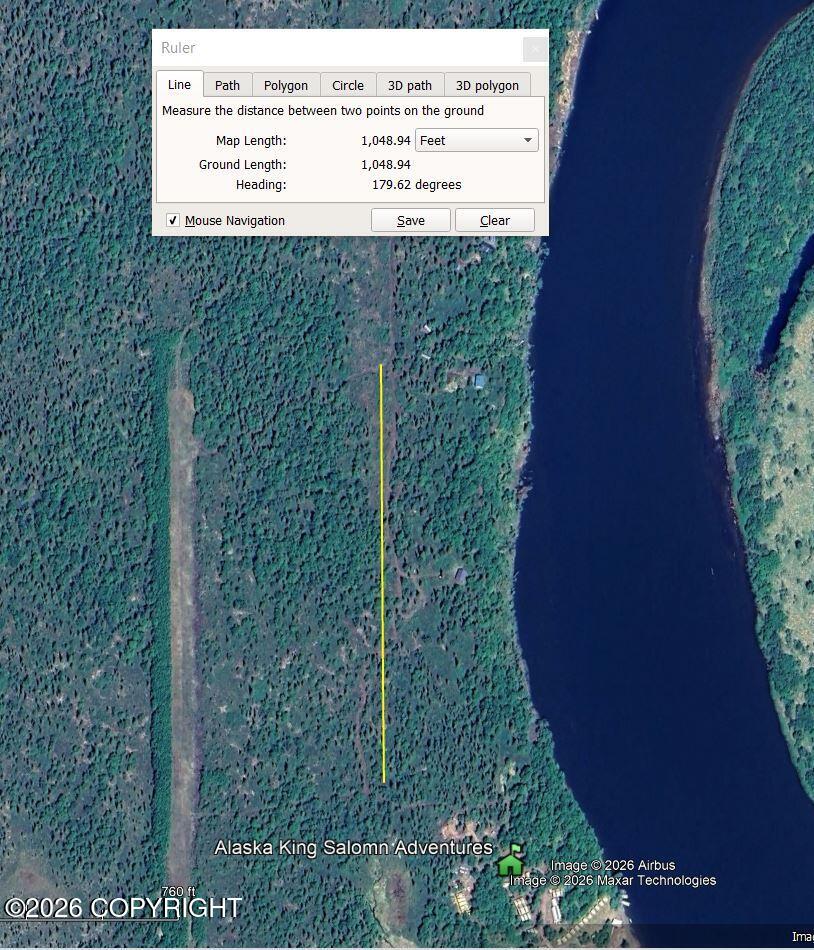Open the 3D polygon tab
The image size is (814, 950).
pyautogui.click(x=487, y=85)
